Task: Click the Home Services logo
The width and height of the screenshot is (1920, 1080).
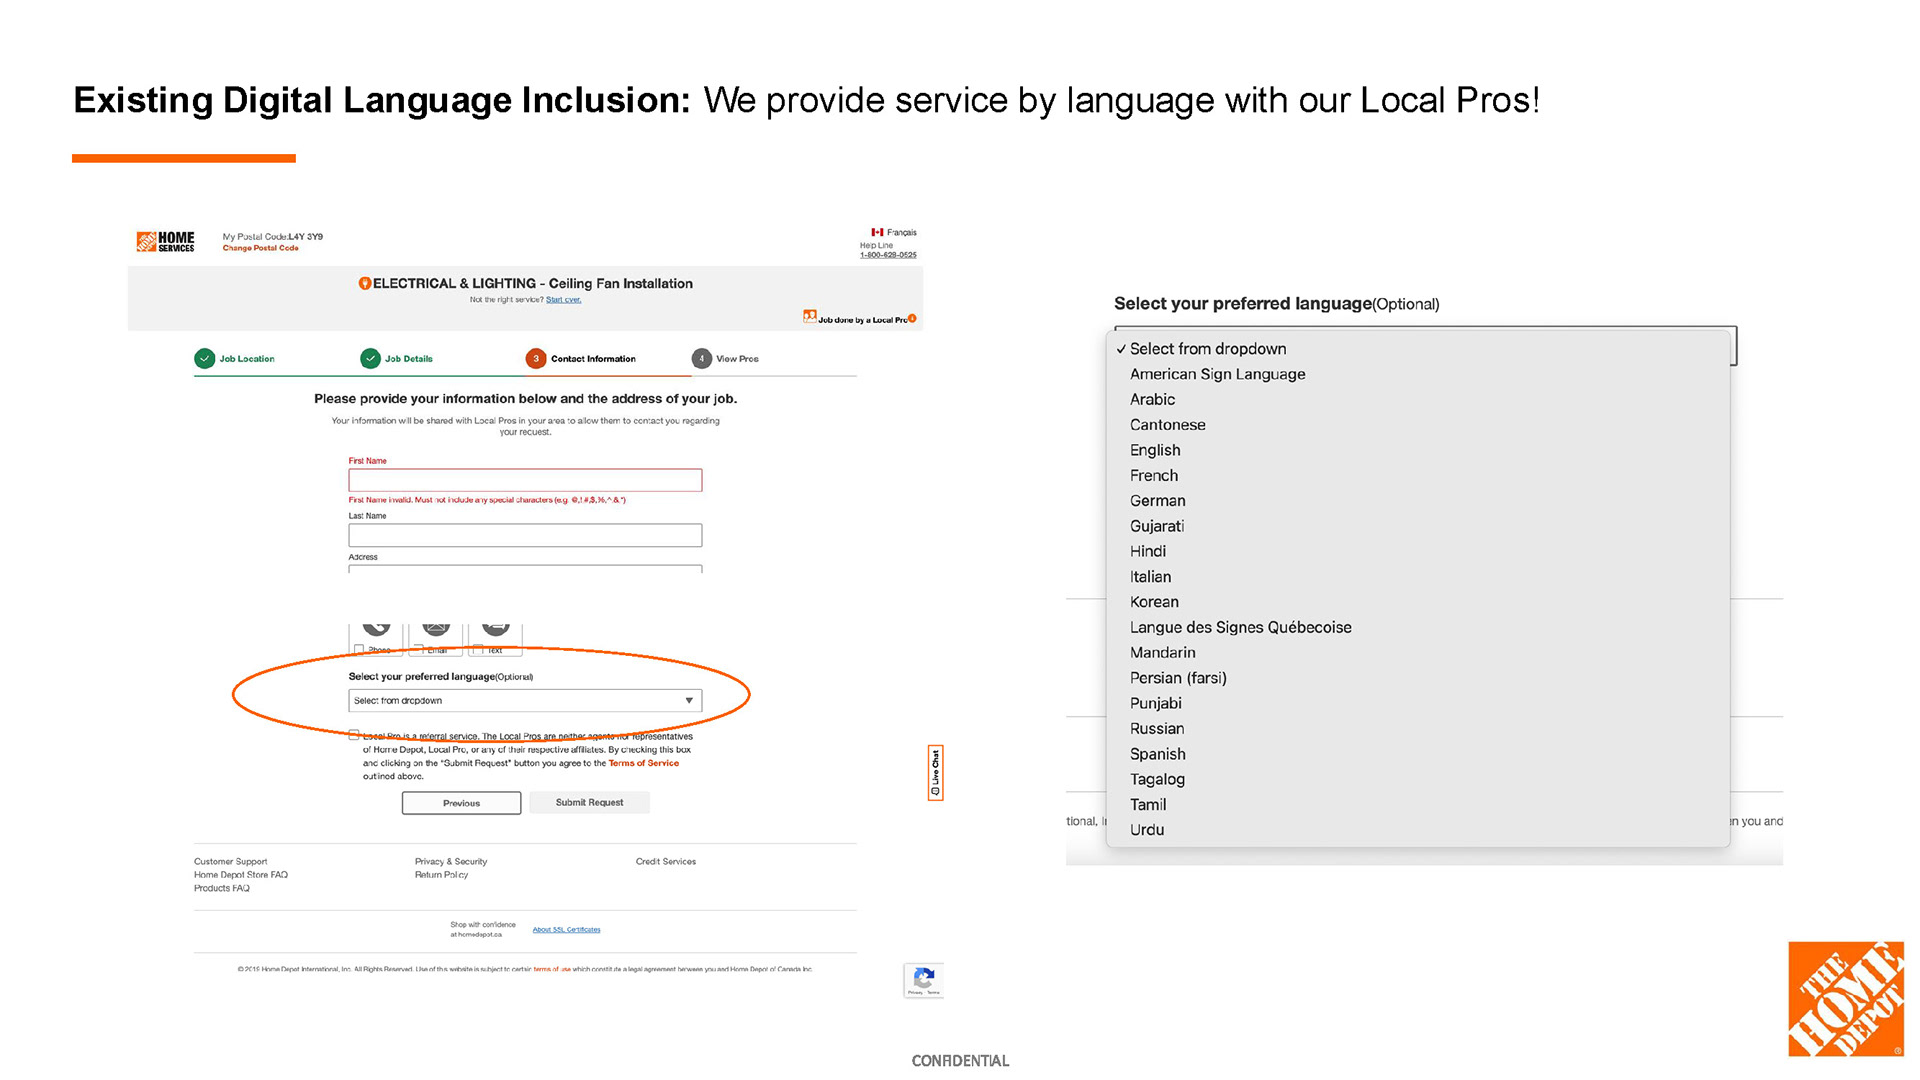Action: [165, 241]
